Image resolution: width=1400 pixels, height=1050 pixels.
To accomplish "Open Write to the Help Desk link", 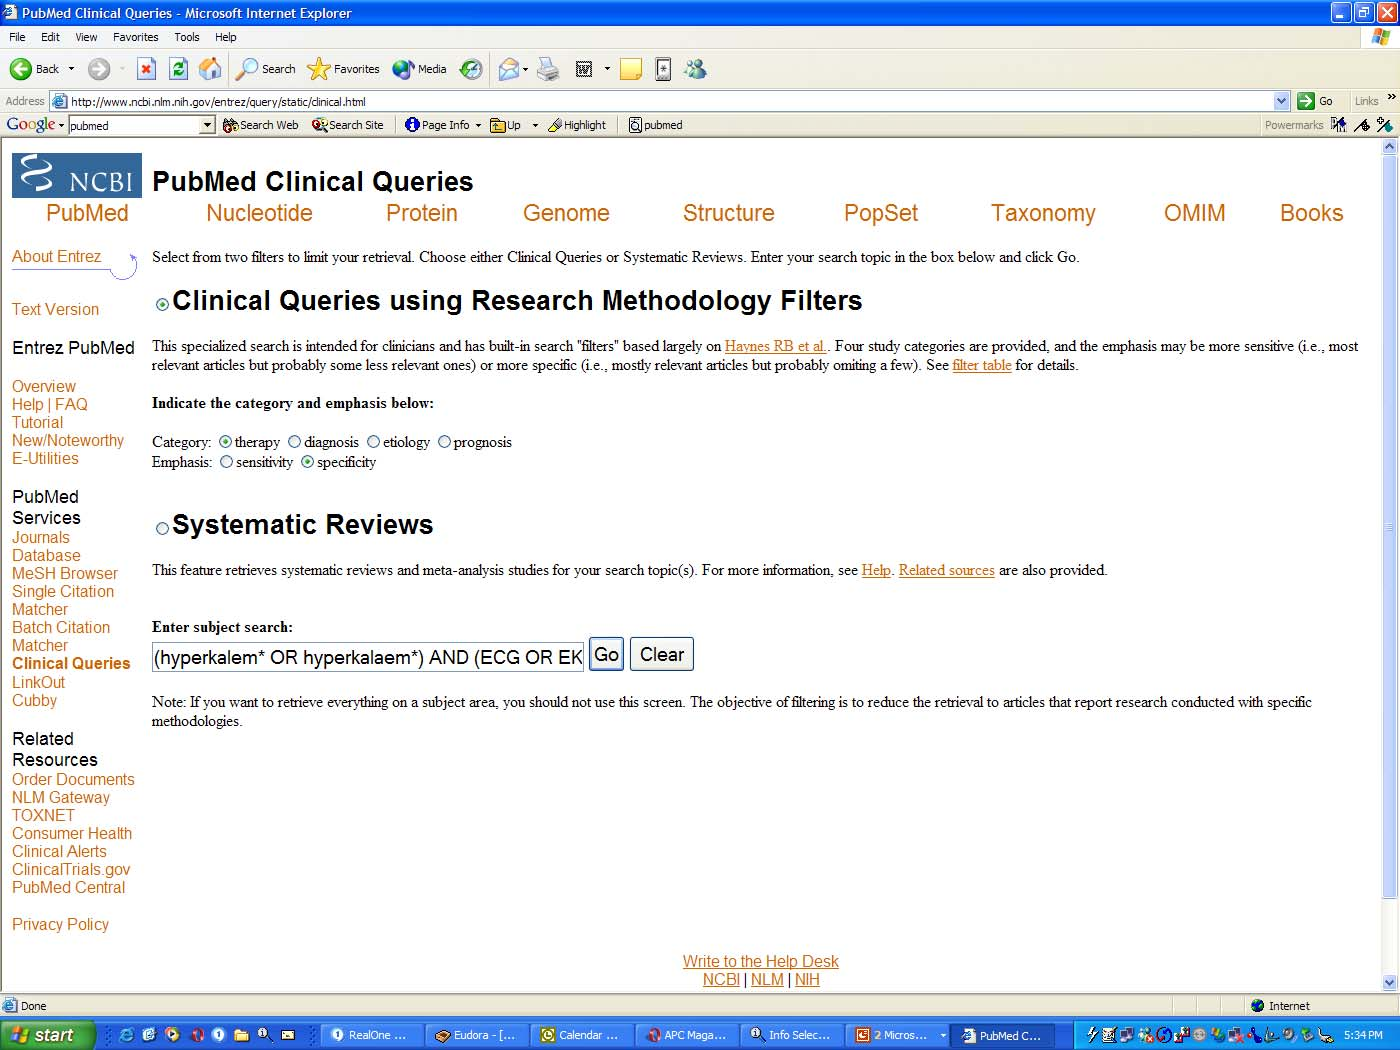I will (761, 961).
